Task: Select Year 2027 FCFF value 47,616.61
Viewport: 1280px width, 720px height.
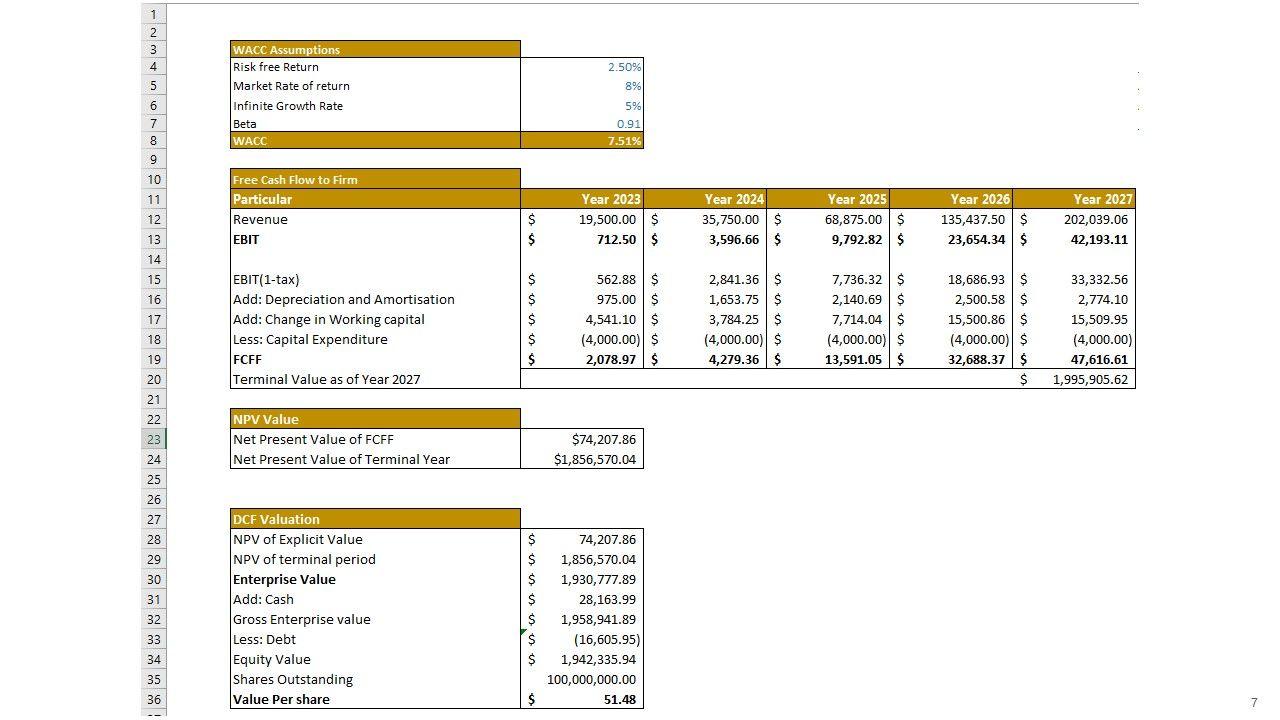Action: click(x=1074, y=359)
